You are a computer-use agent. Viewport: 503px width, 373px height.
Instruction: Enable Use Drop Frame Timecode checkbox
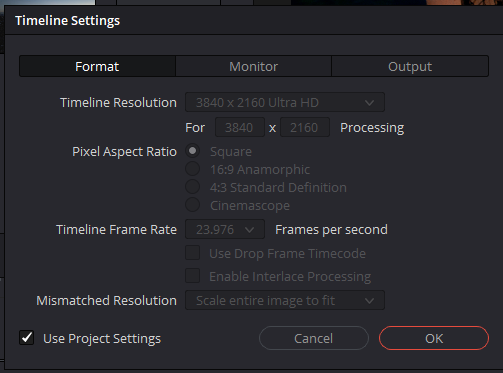pyautogui.click(x=193, y=253)
